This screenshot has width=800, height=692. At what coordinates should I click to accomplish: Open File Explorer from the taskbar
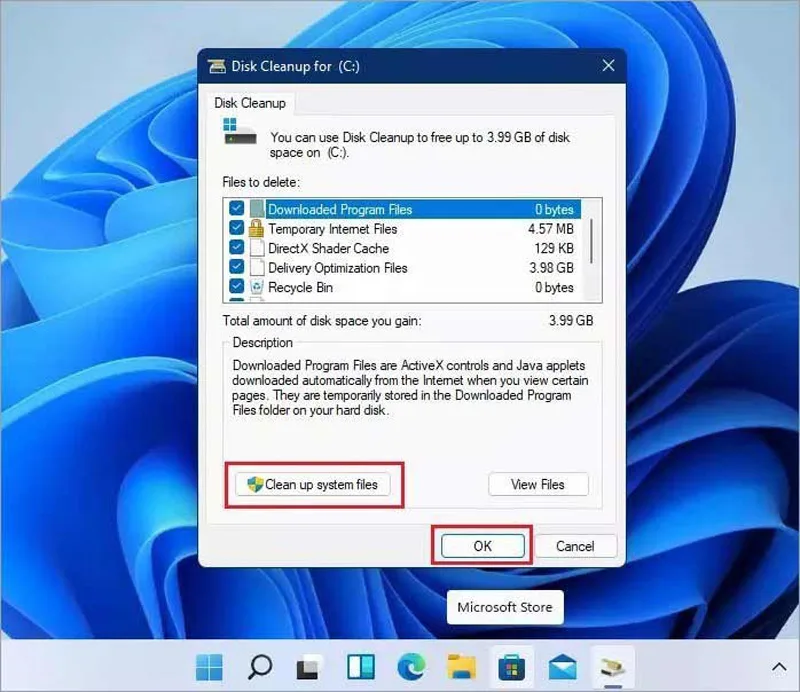coord(461,667)
